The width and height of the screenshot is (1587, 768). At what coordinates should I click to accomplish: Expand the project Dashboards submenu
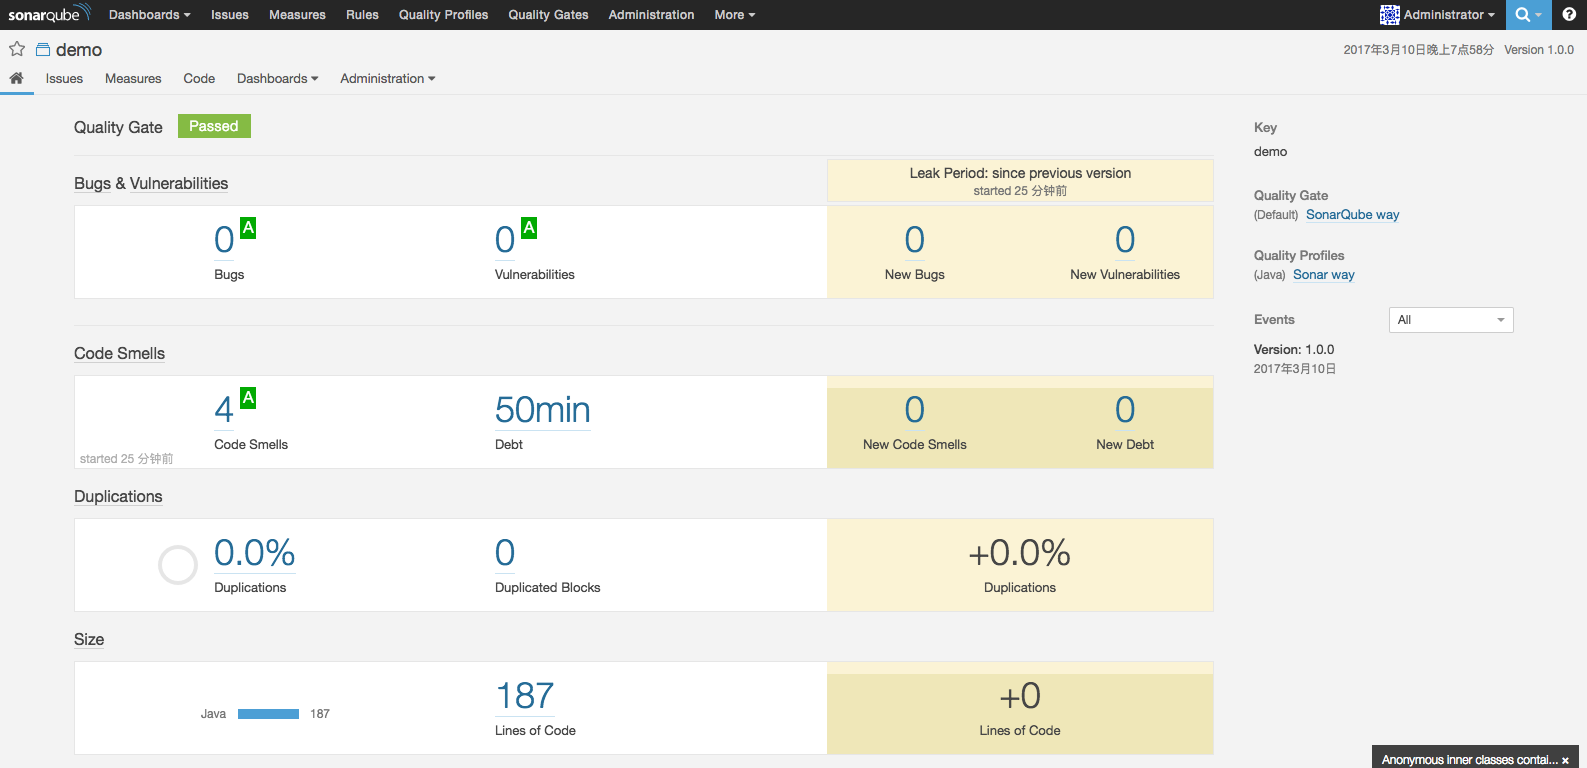277,79
